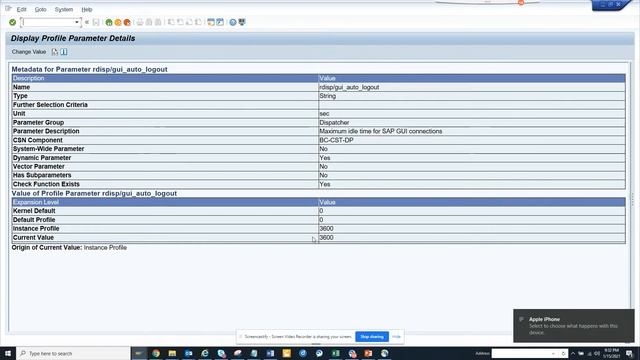The width and height of the screenshot is (640, 360).
Task: Show hidden system tray icons chevron
Action: [x=573, y=353]
